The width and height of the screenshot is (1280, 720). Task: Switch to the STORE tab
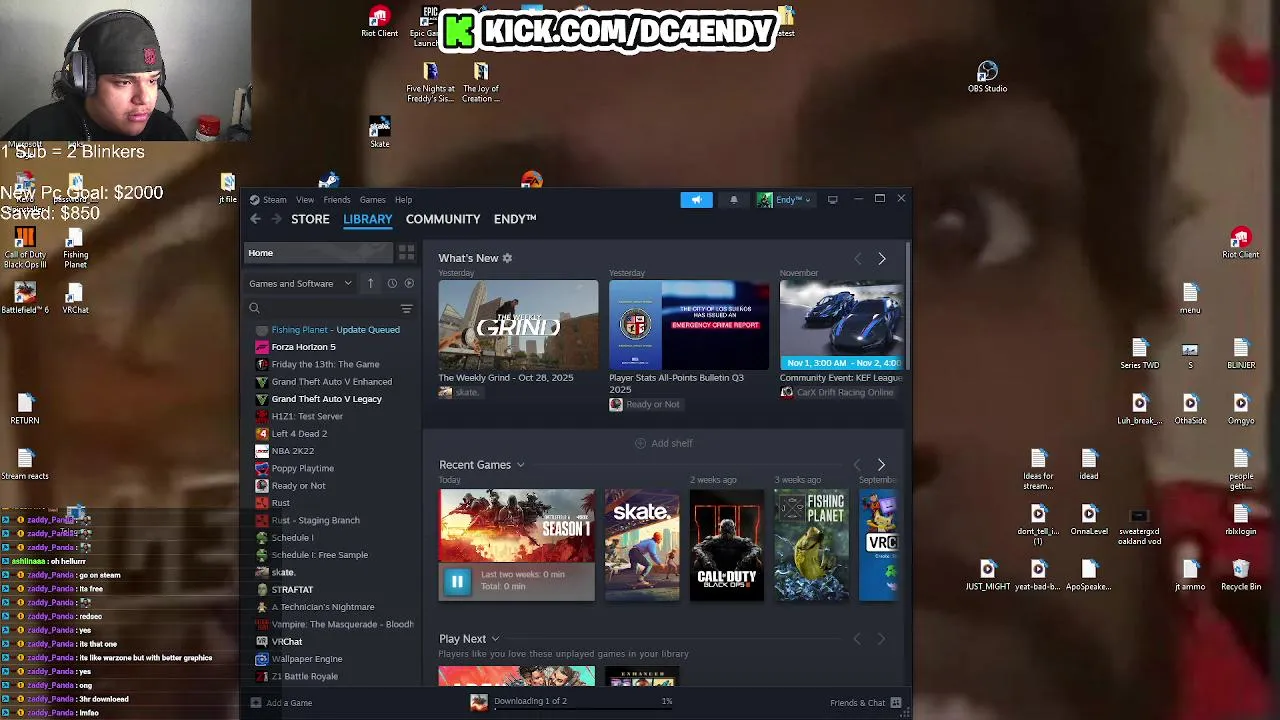pos(310,219)
